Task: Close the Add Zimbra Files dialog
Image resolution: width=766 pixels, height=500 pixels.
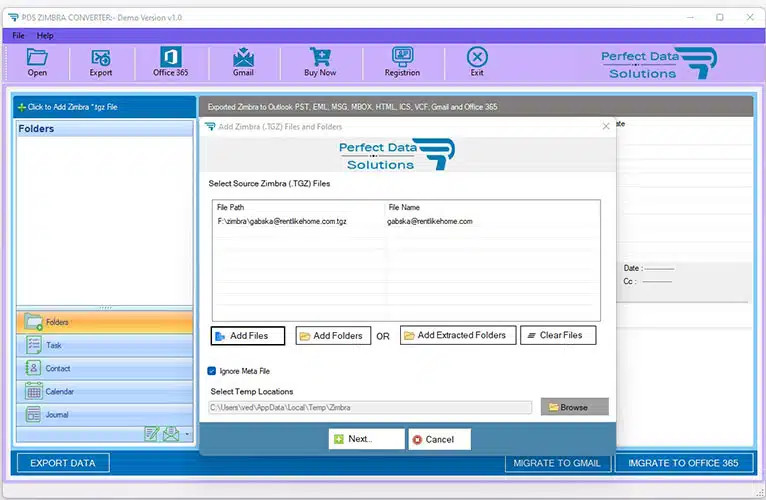Action: pos(606,127)
